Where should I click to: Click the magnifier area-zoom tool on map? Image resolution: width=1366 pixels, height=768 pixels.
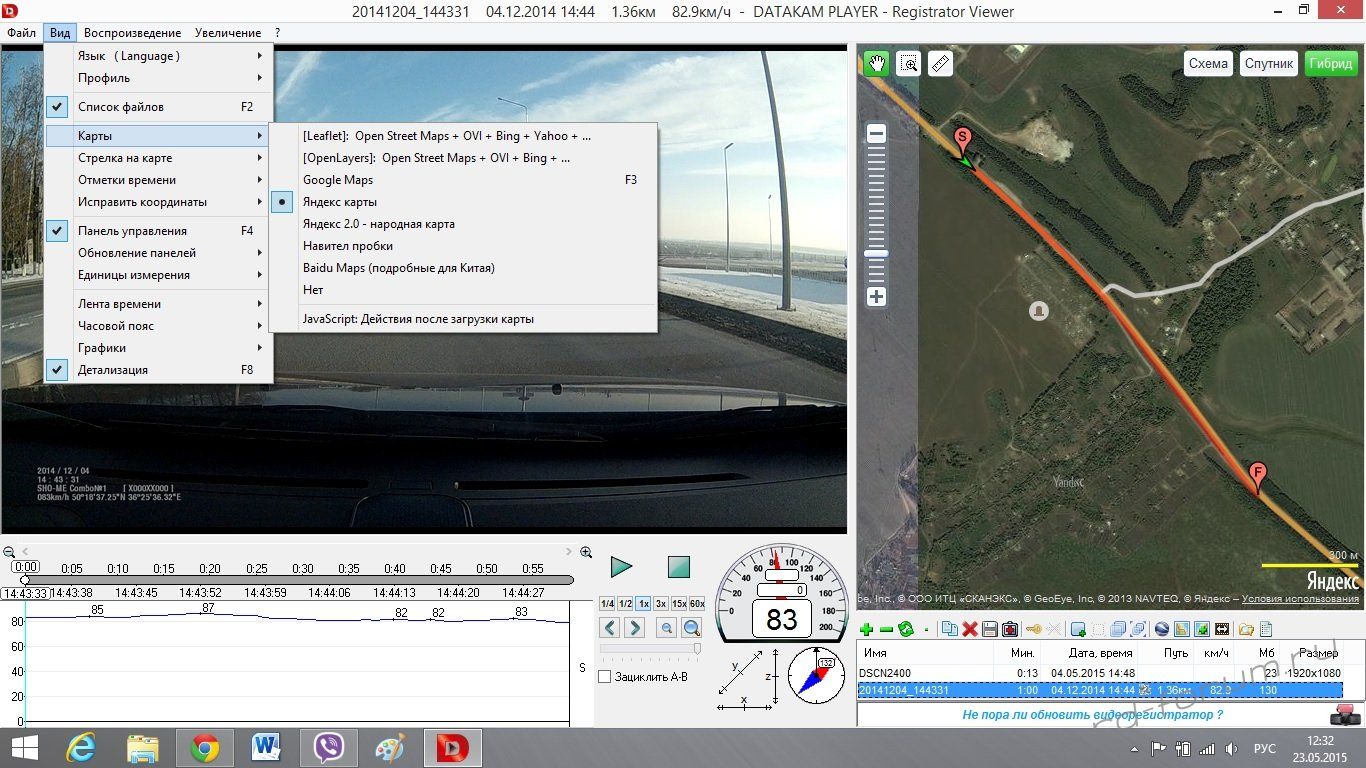(x=908, y=64)
